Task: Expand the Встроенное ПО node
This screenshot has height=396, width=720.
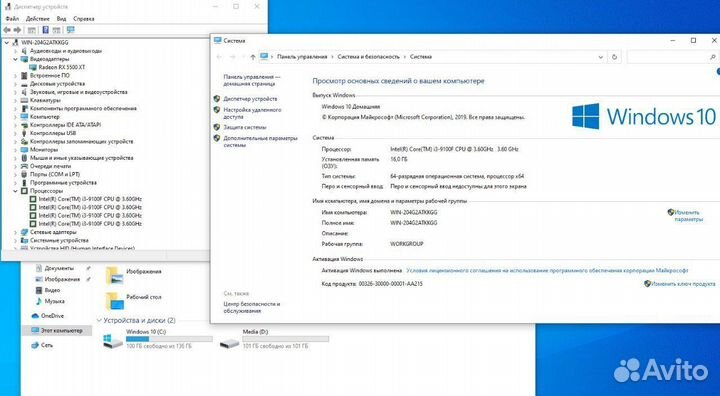Action: pyautogui.click(x=15, y=76)
